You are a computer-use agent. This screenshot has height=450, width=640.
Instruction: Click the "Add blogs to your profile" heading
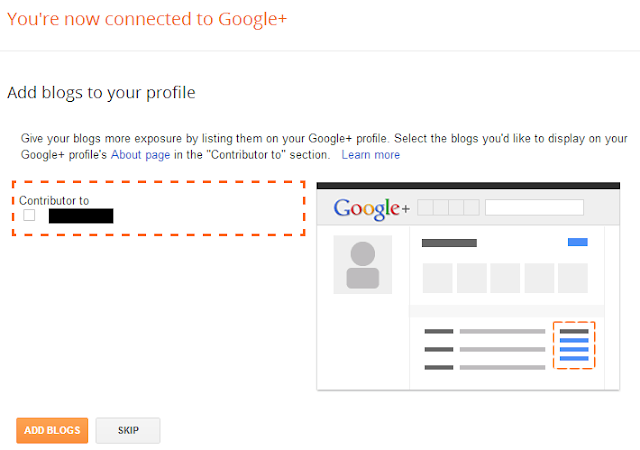click(x=101, y=93)
